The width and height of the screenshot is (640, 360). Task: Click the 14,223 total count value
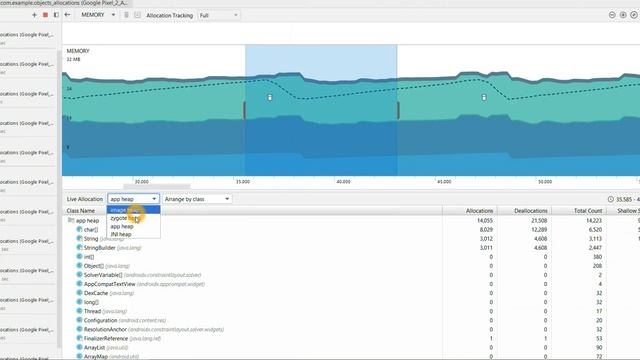coord(593,220)
